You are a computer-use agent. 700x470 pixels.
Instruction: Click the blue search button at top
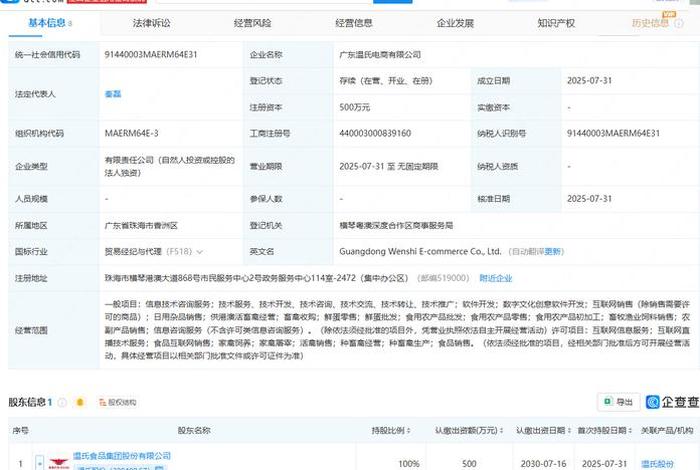coord(392,1)
